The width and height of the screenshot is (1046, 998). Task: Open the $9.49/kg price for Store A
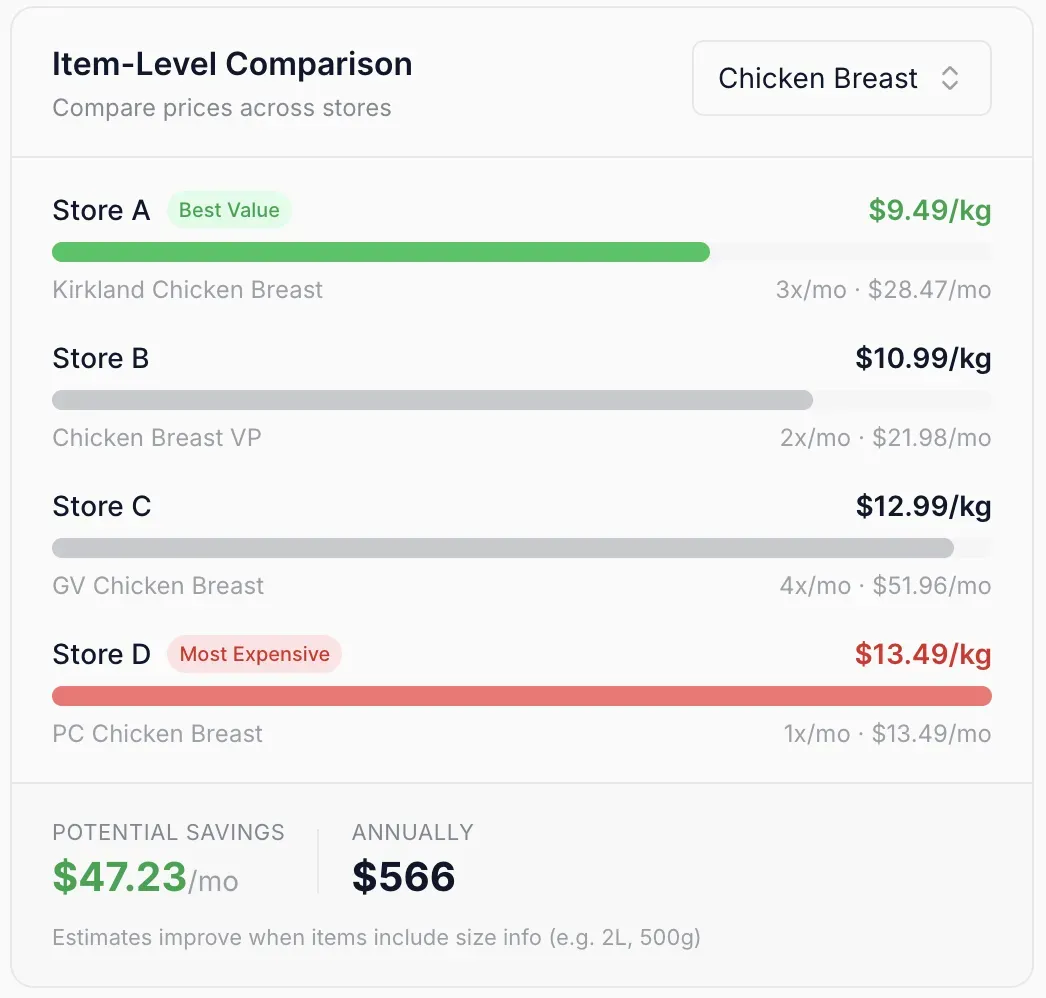929,210
